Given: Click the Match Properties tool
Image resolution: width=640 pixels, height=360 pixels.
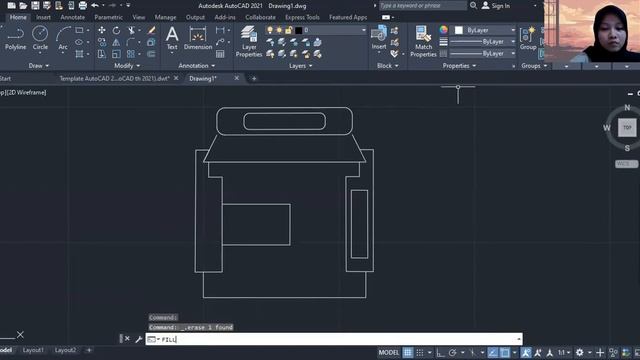Looking at the screenshot, I should click(x=423, y=41).
